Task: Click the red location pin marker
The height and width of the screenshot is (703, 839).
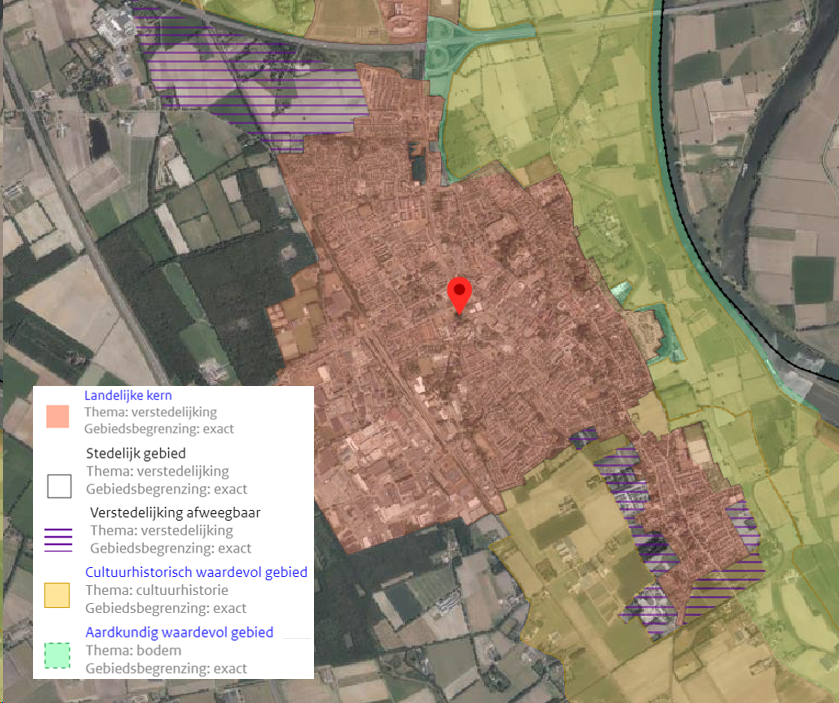Action: [459, 296]
